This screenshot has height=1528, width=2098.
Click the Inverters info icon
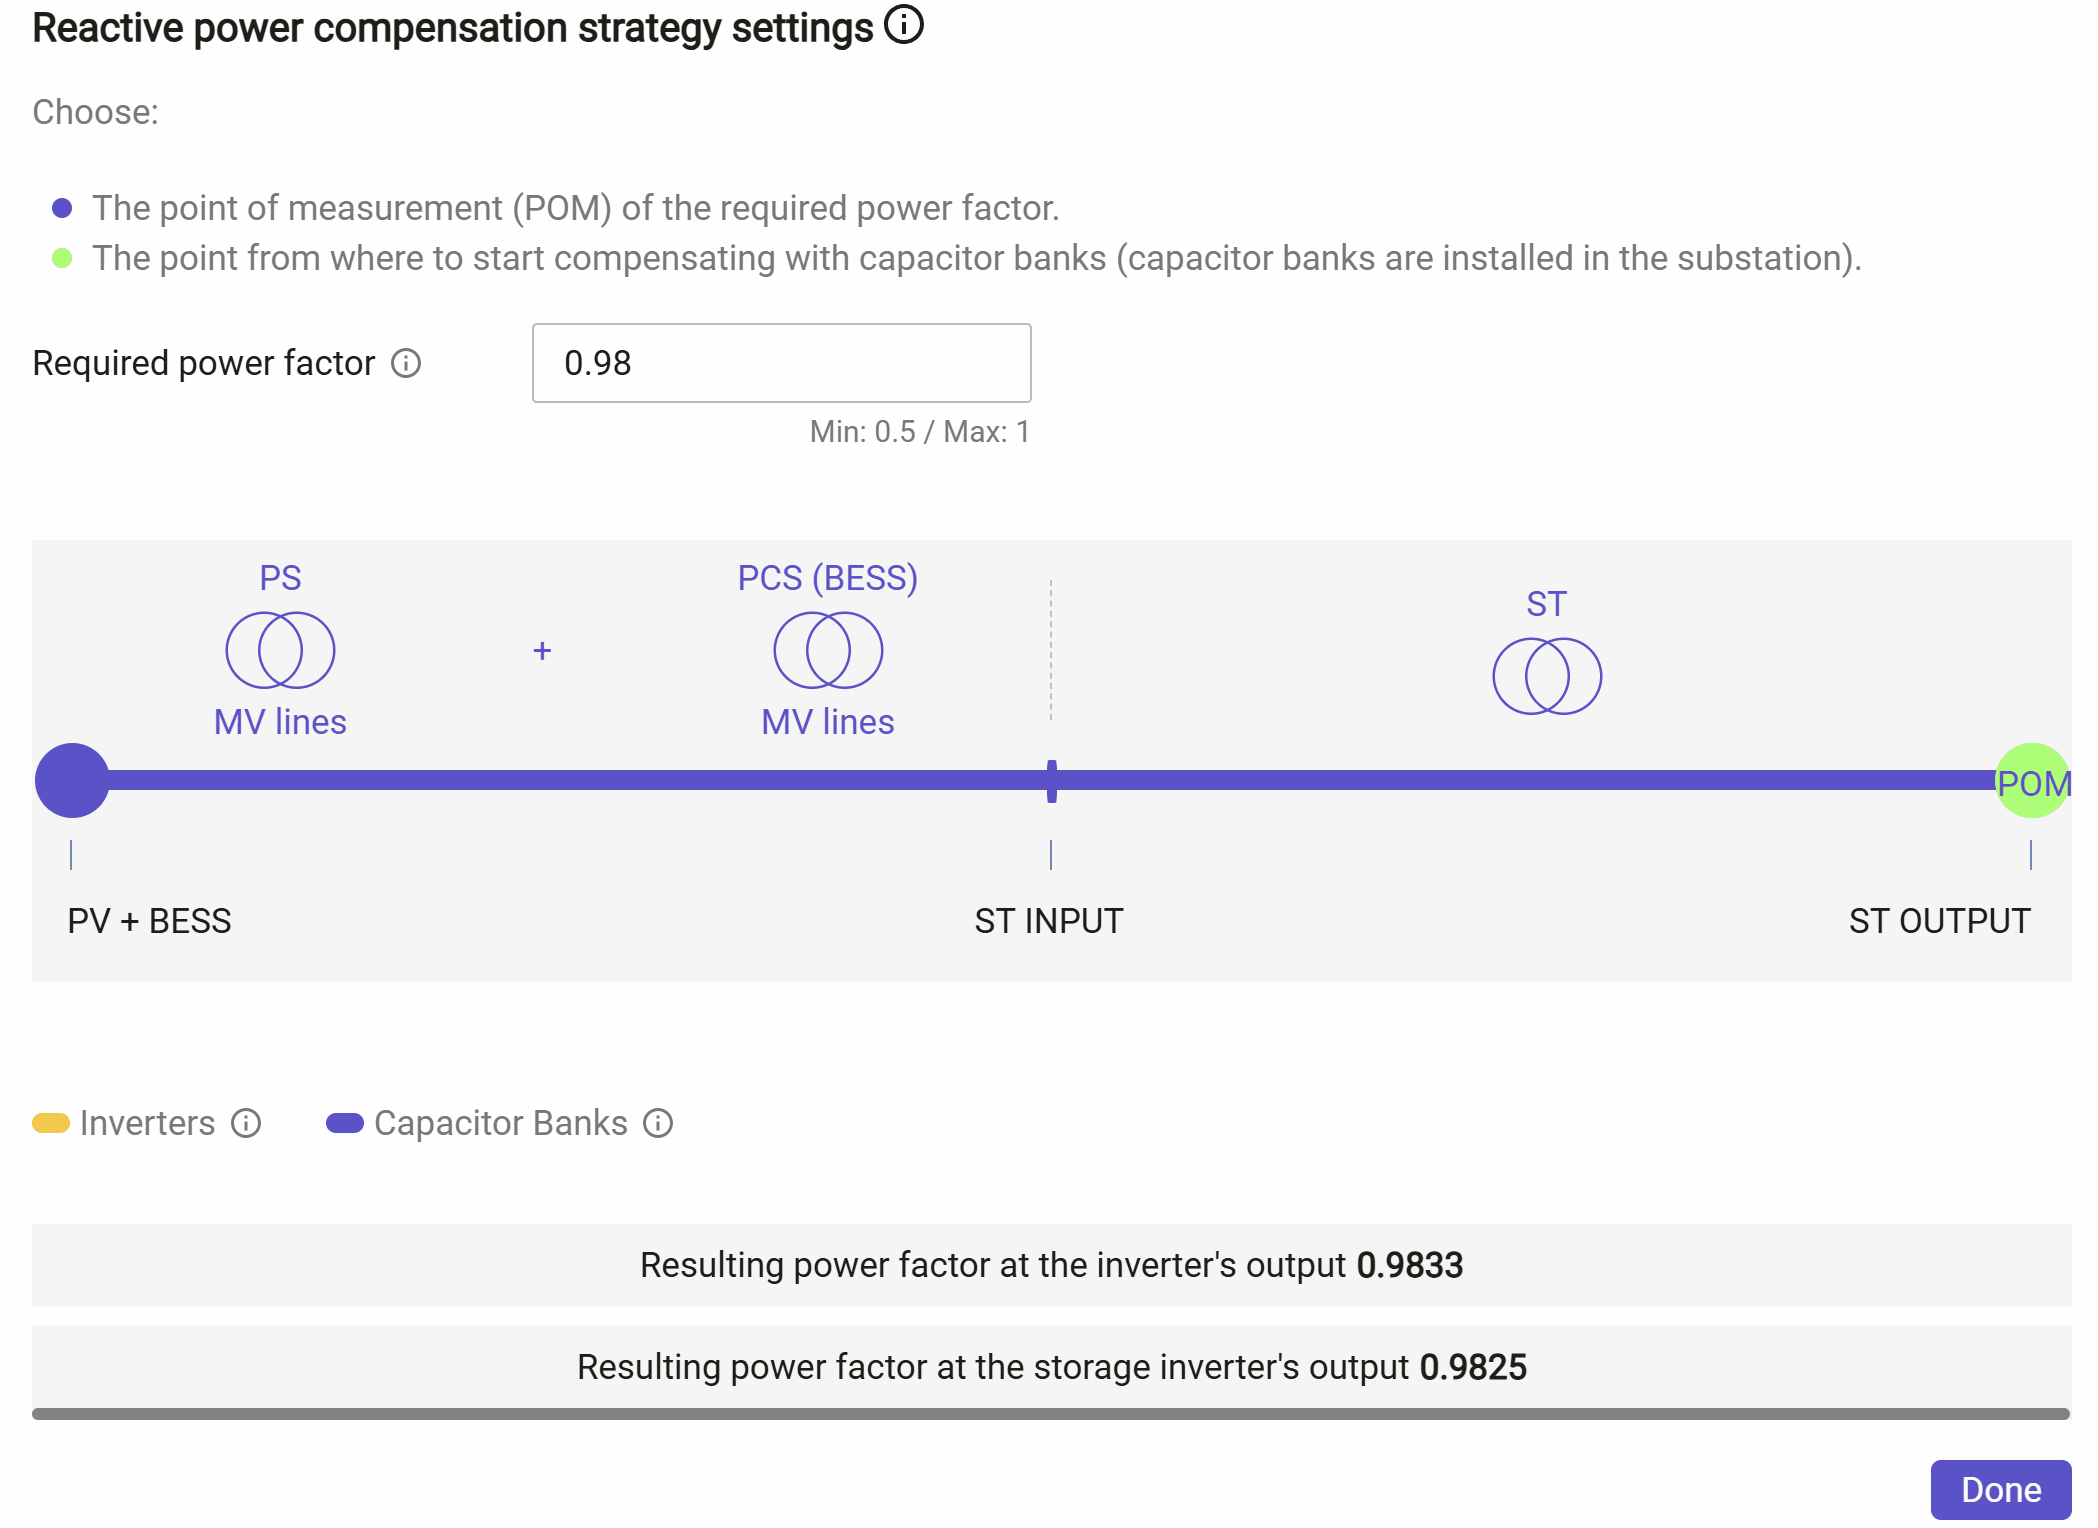(246, 1123)
